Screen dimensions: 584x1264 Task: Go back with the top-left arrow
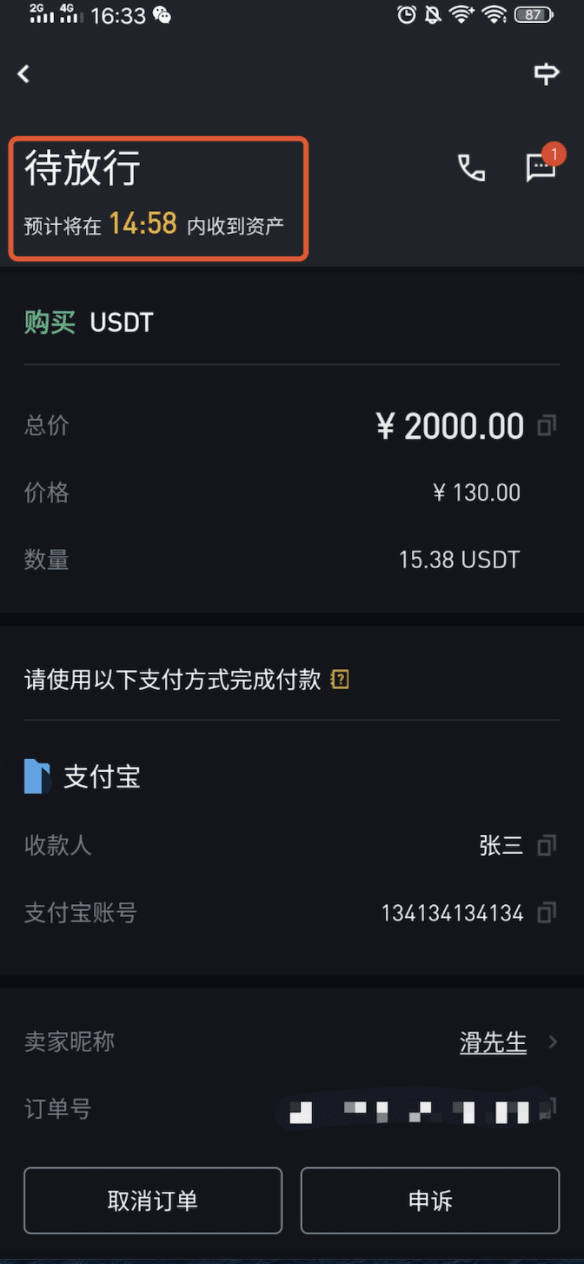pos(24,74)
